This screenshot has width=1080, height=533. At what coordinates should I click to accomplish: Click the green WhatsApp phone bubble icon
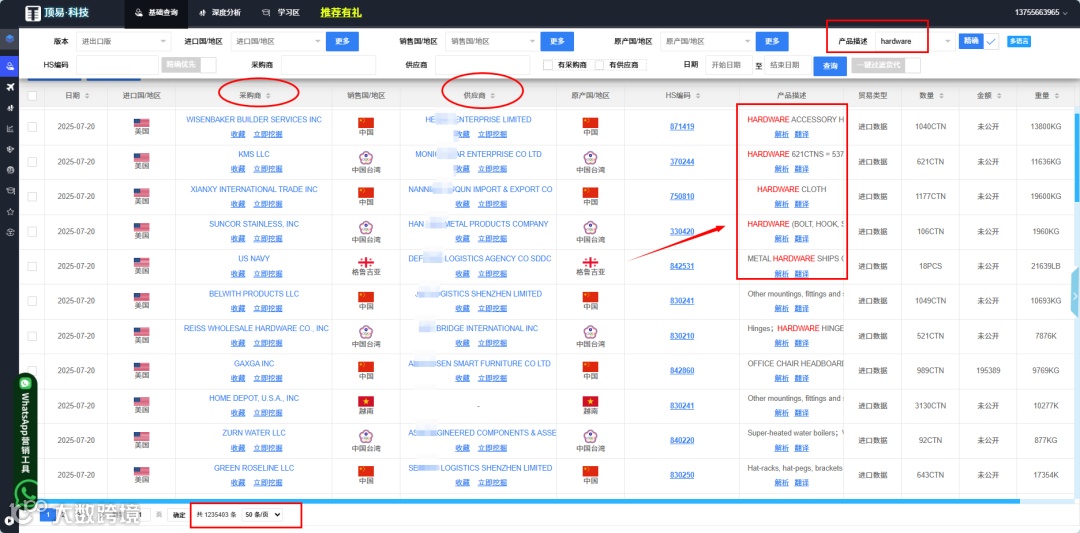point(26,493)
